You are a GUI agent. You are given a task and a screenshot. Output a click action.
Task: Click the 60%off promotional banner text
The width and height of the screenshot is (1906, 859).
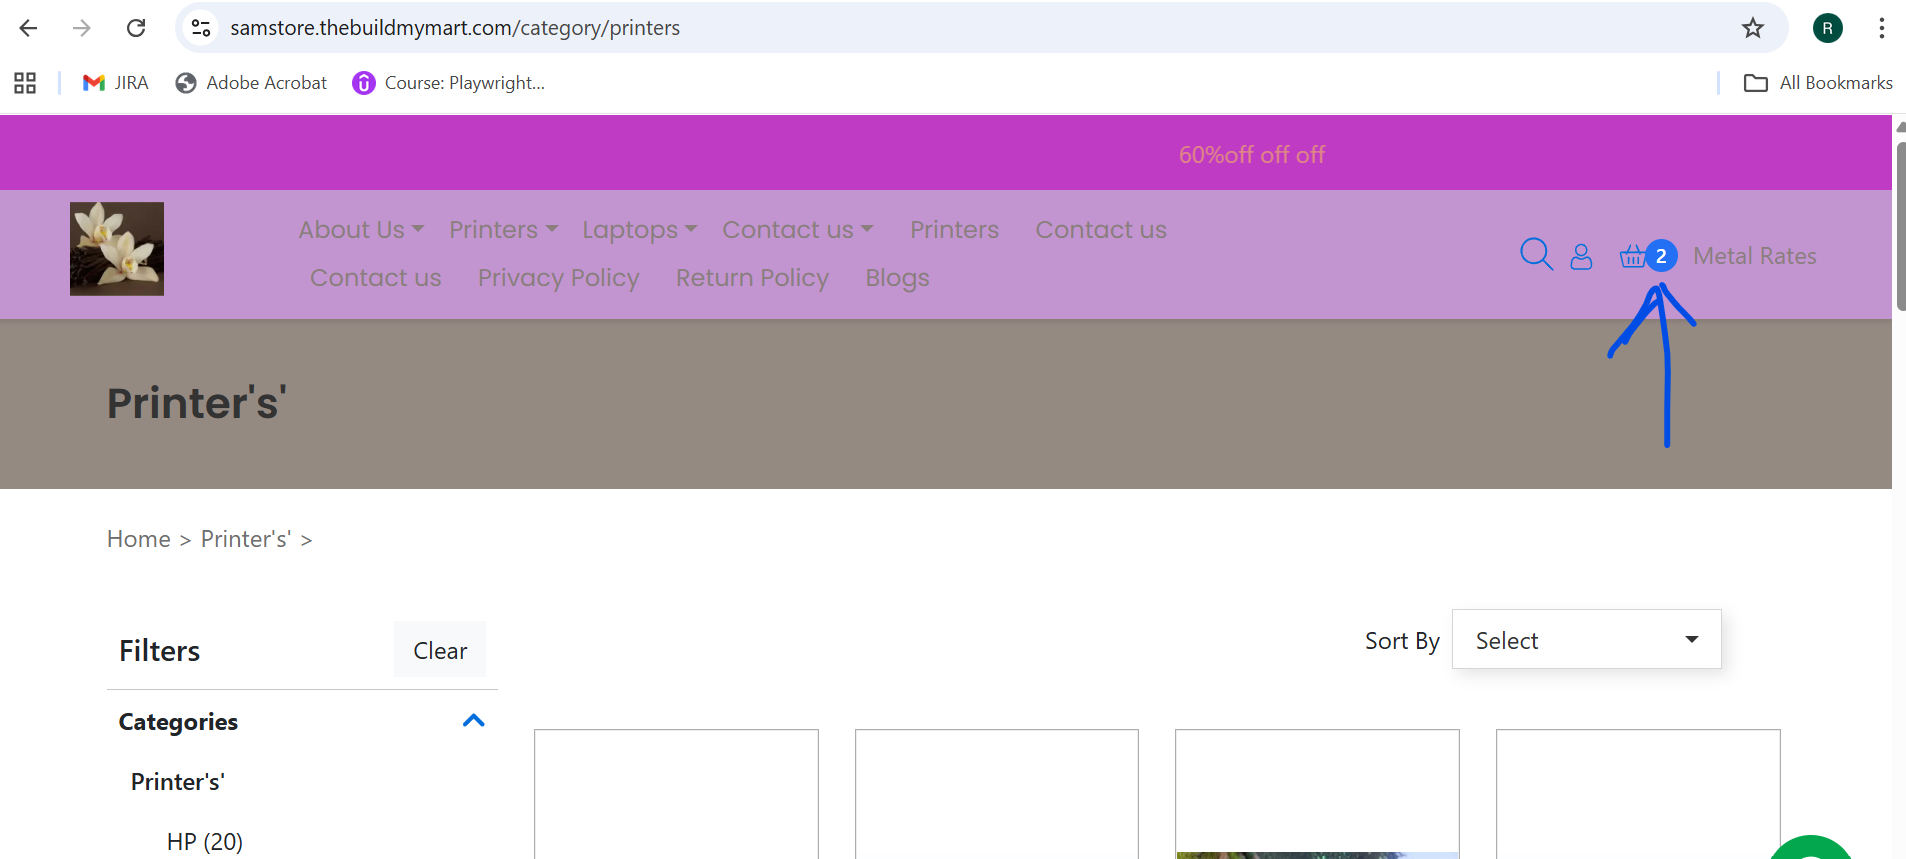pos(1252,155)
